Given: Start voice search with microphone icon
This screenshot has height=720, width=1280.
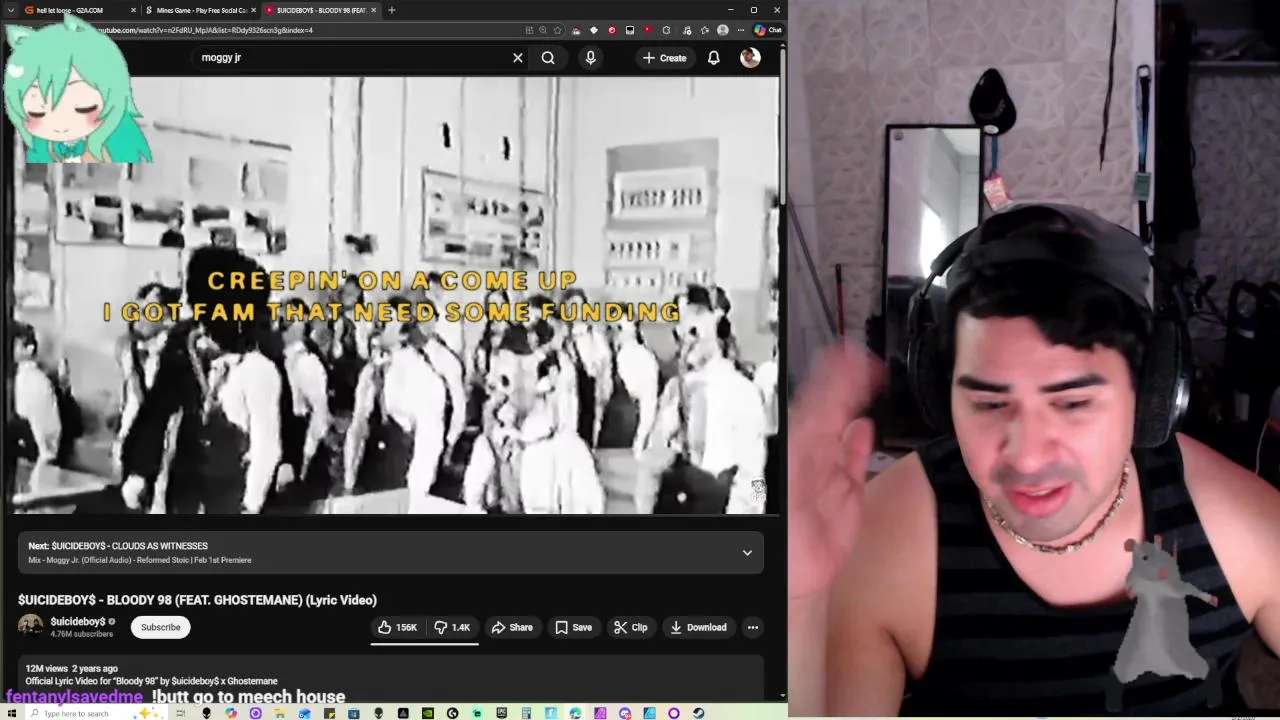Looking at the screenshot, I should click(590, 58).
